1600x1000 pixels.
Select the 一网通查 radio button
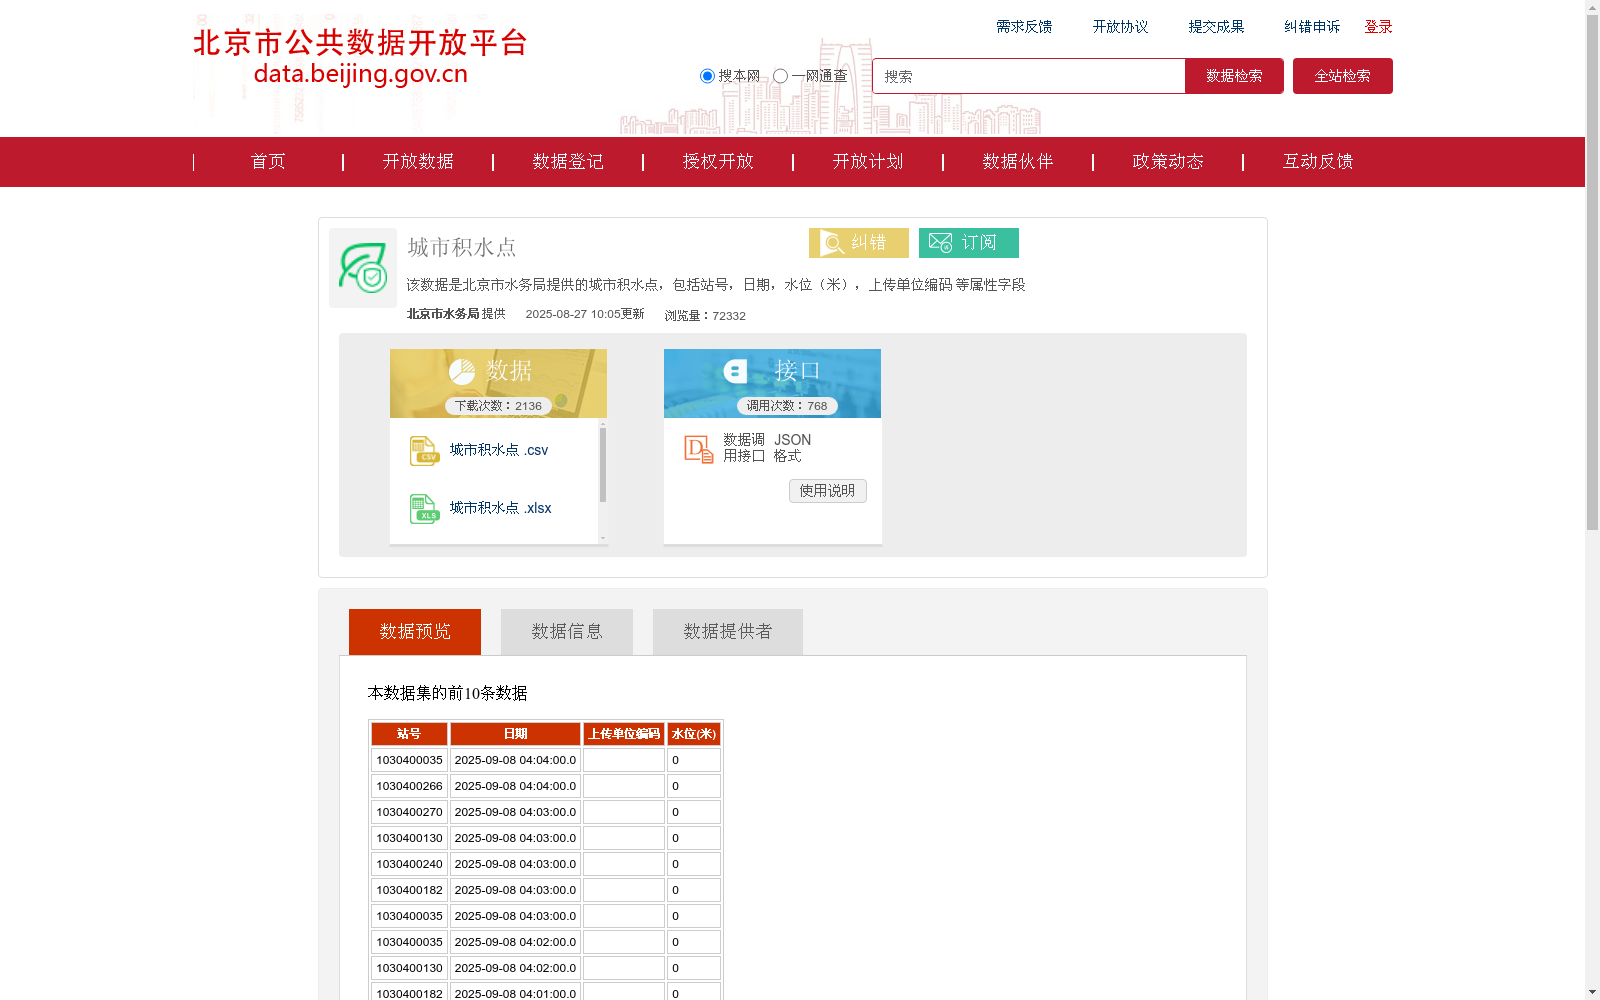pos(780,76)
